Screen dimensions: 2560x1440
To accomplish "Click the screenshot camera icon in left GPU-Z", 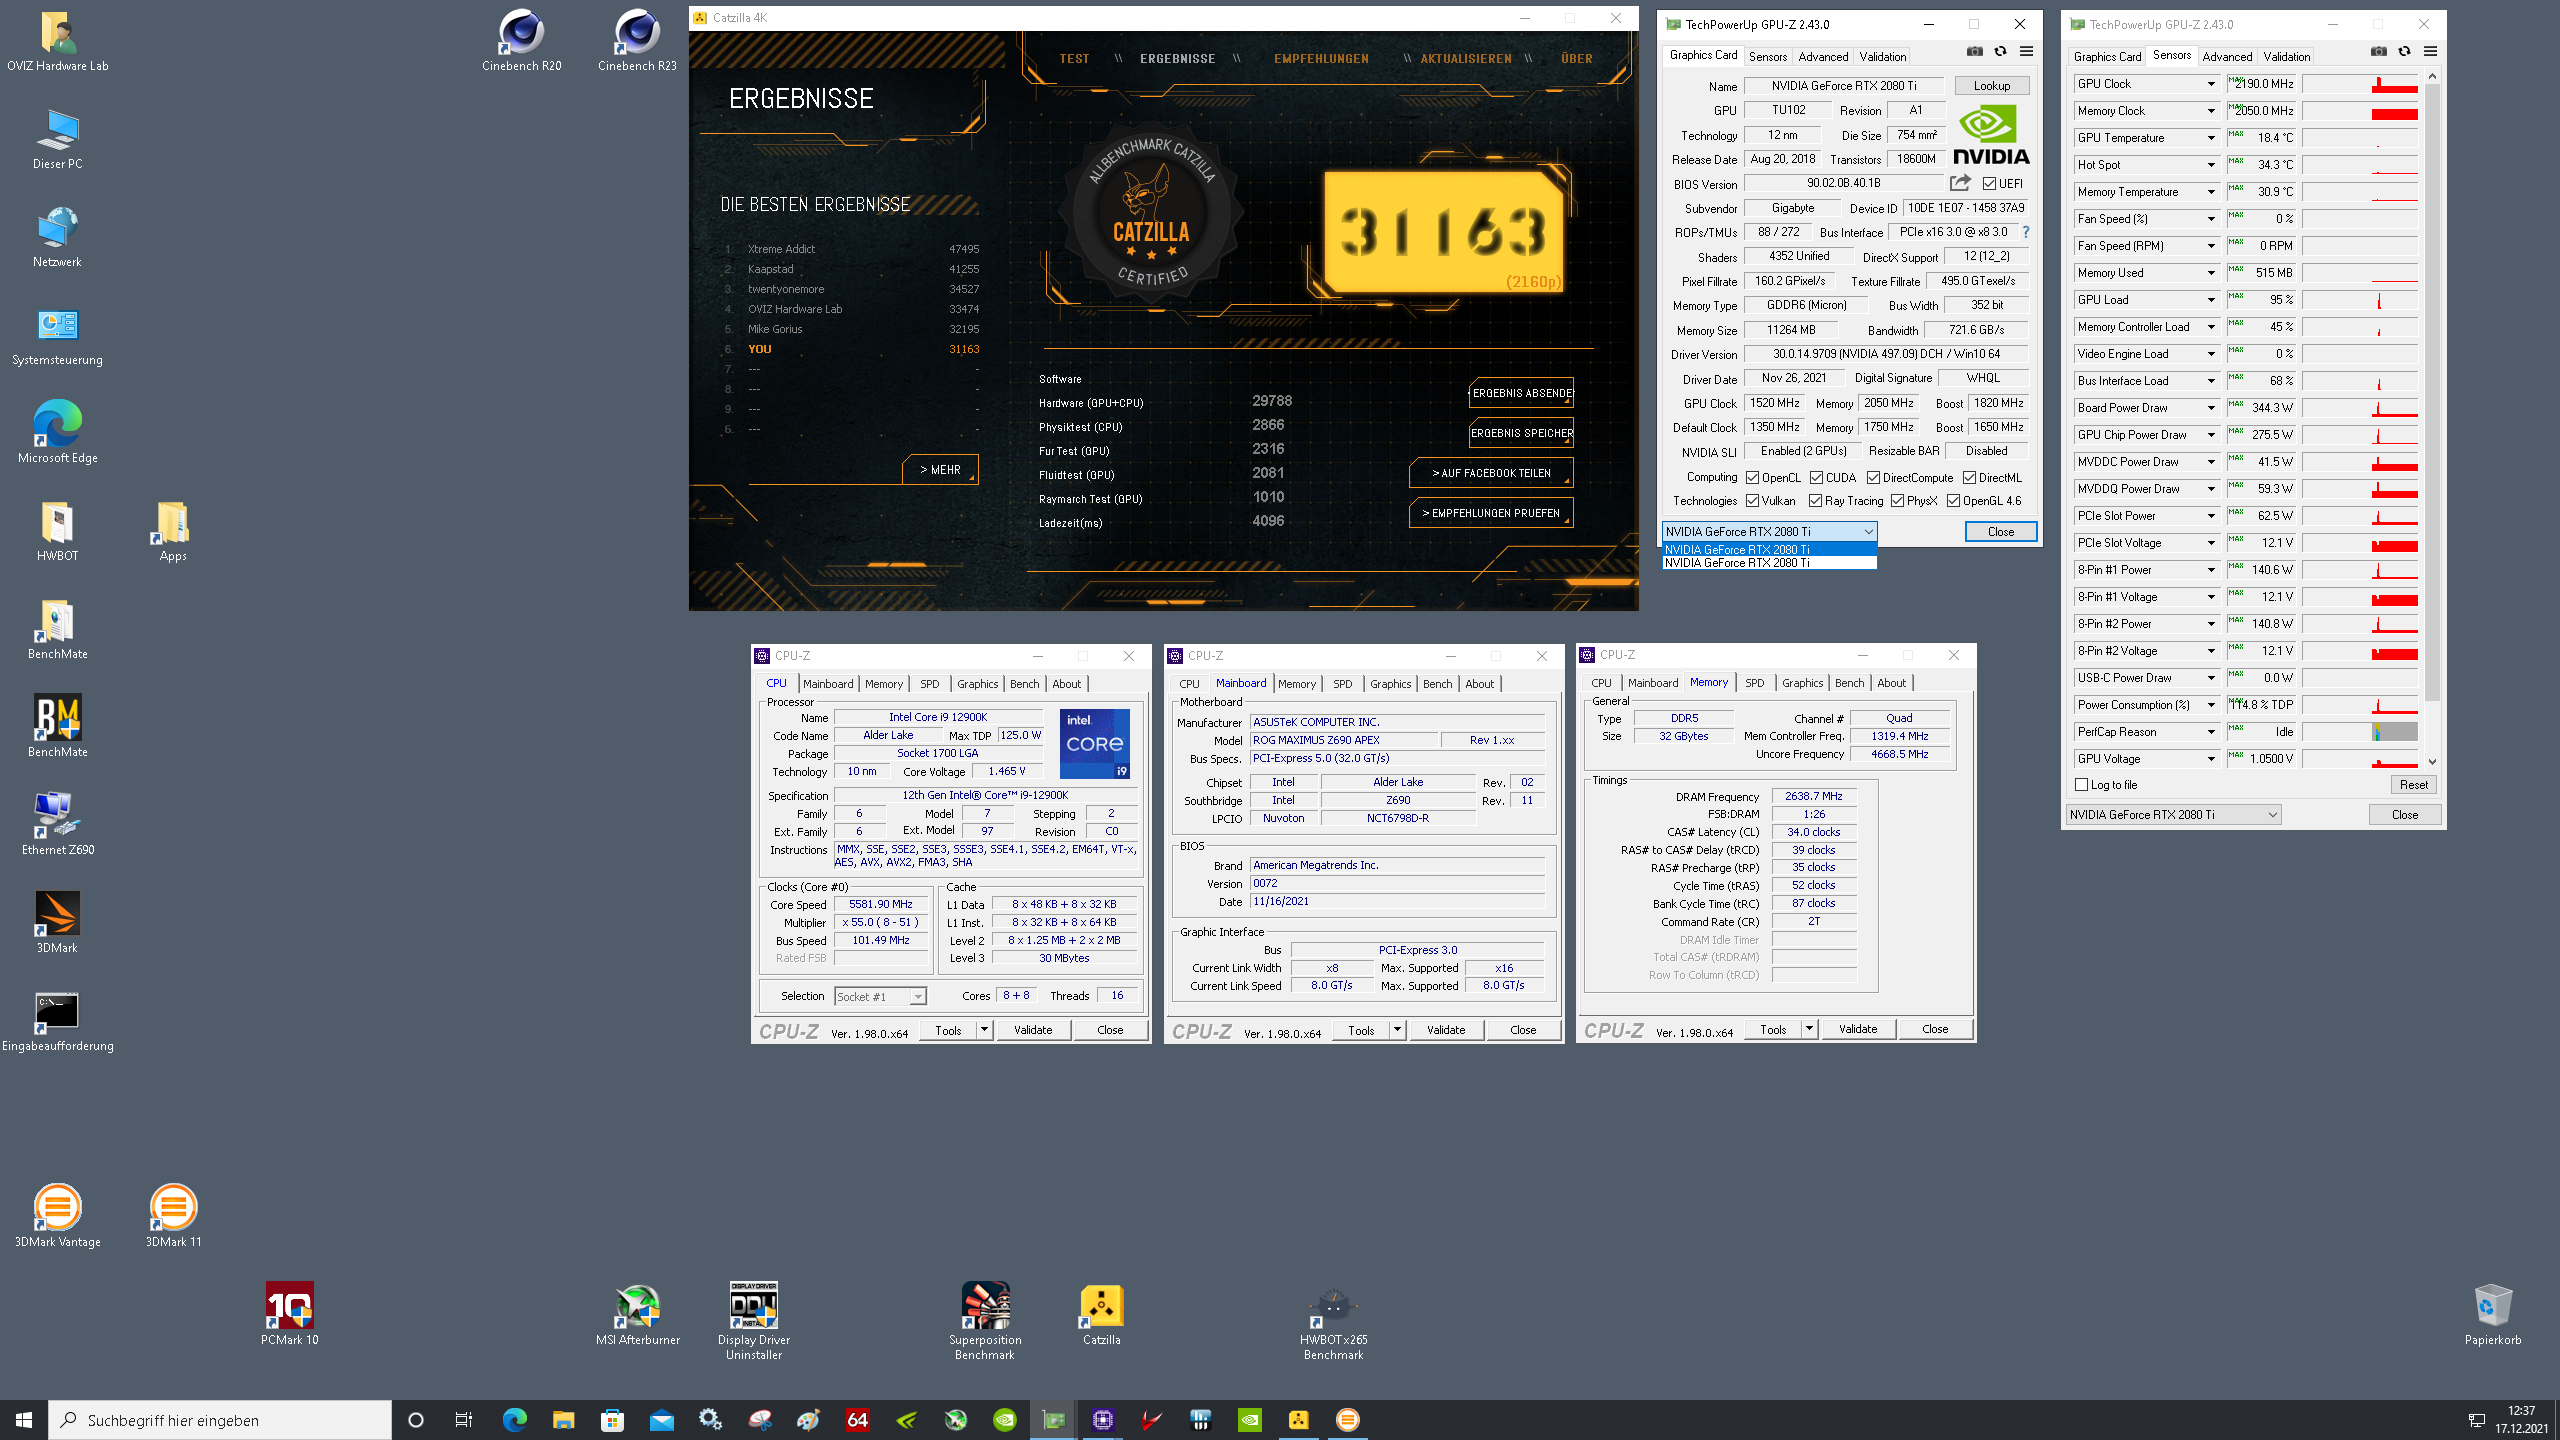I will pos(1974,51).
